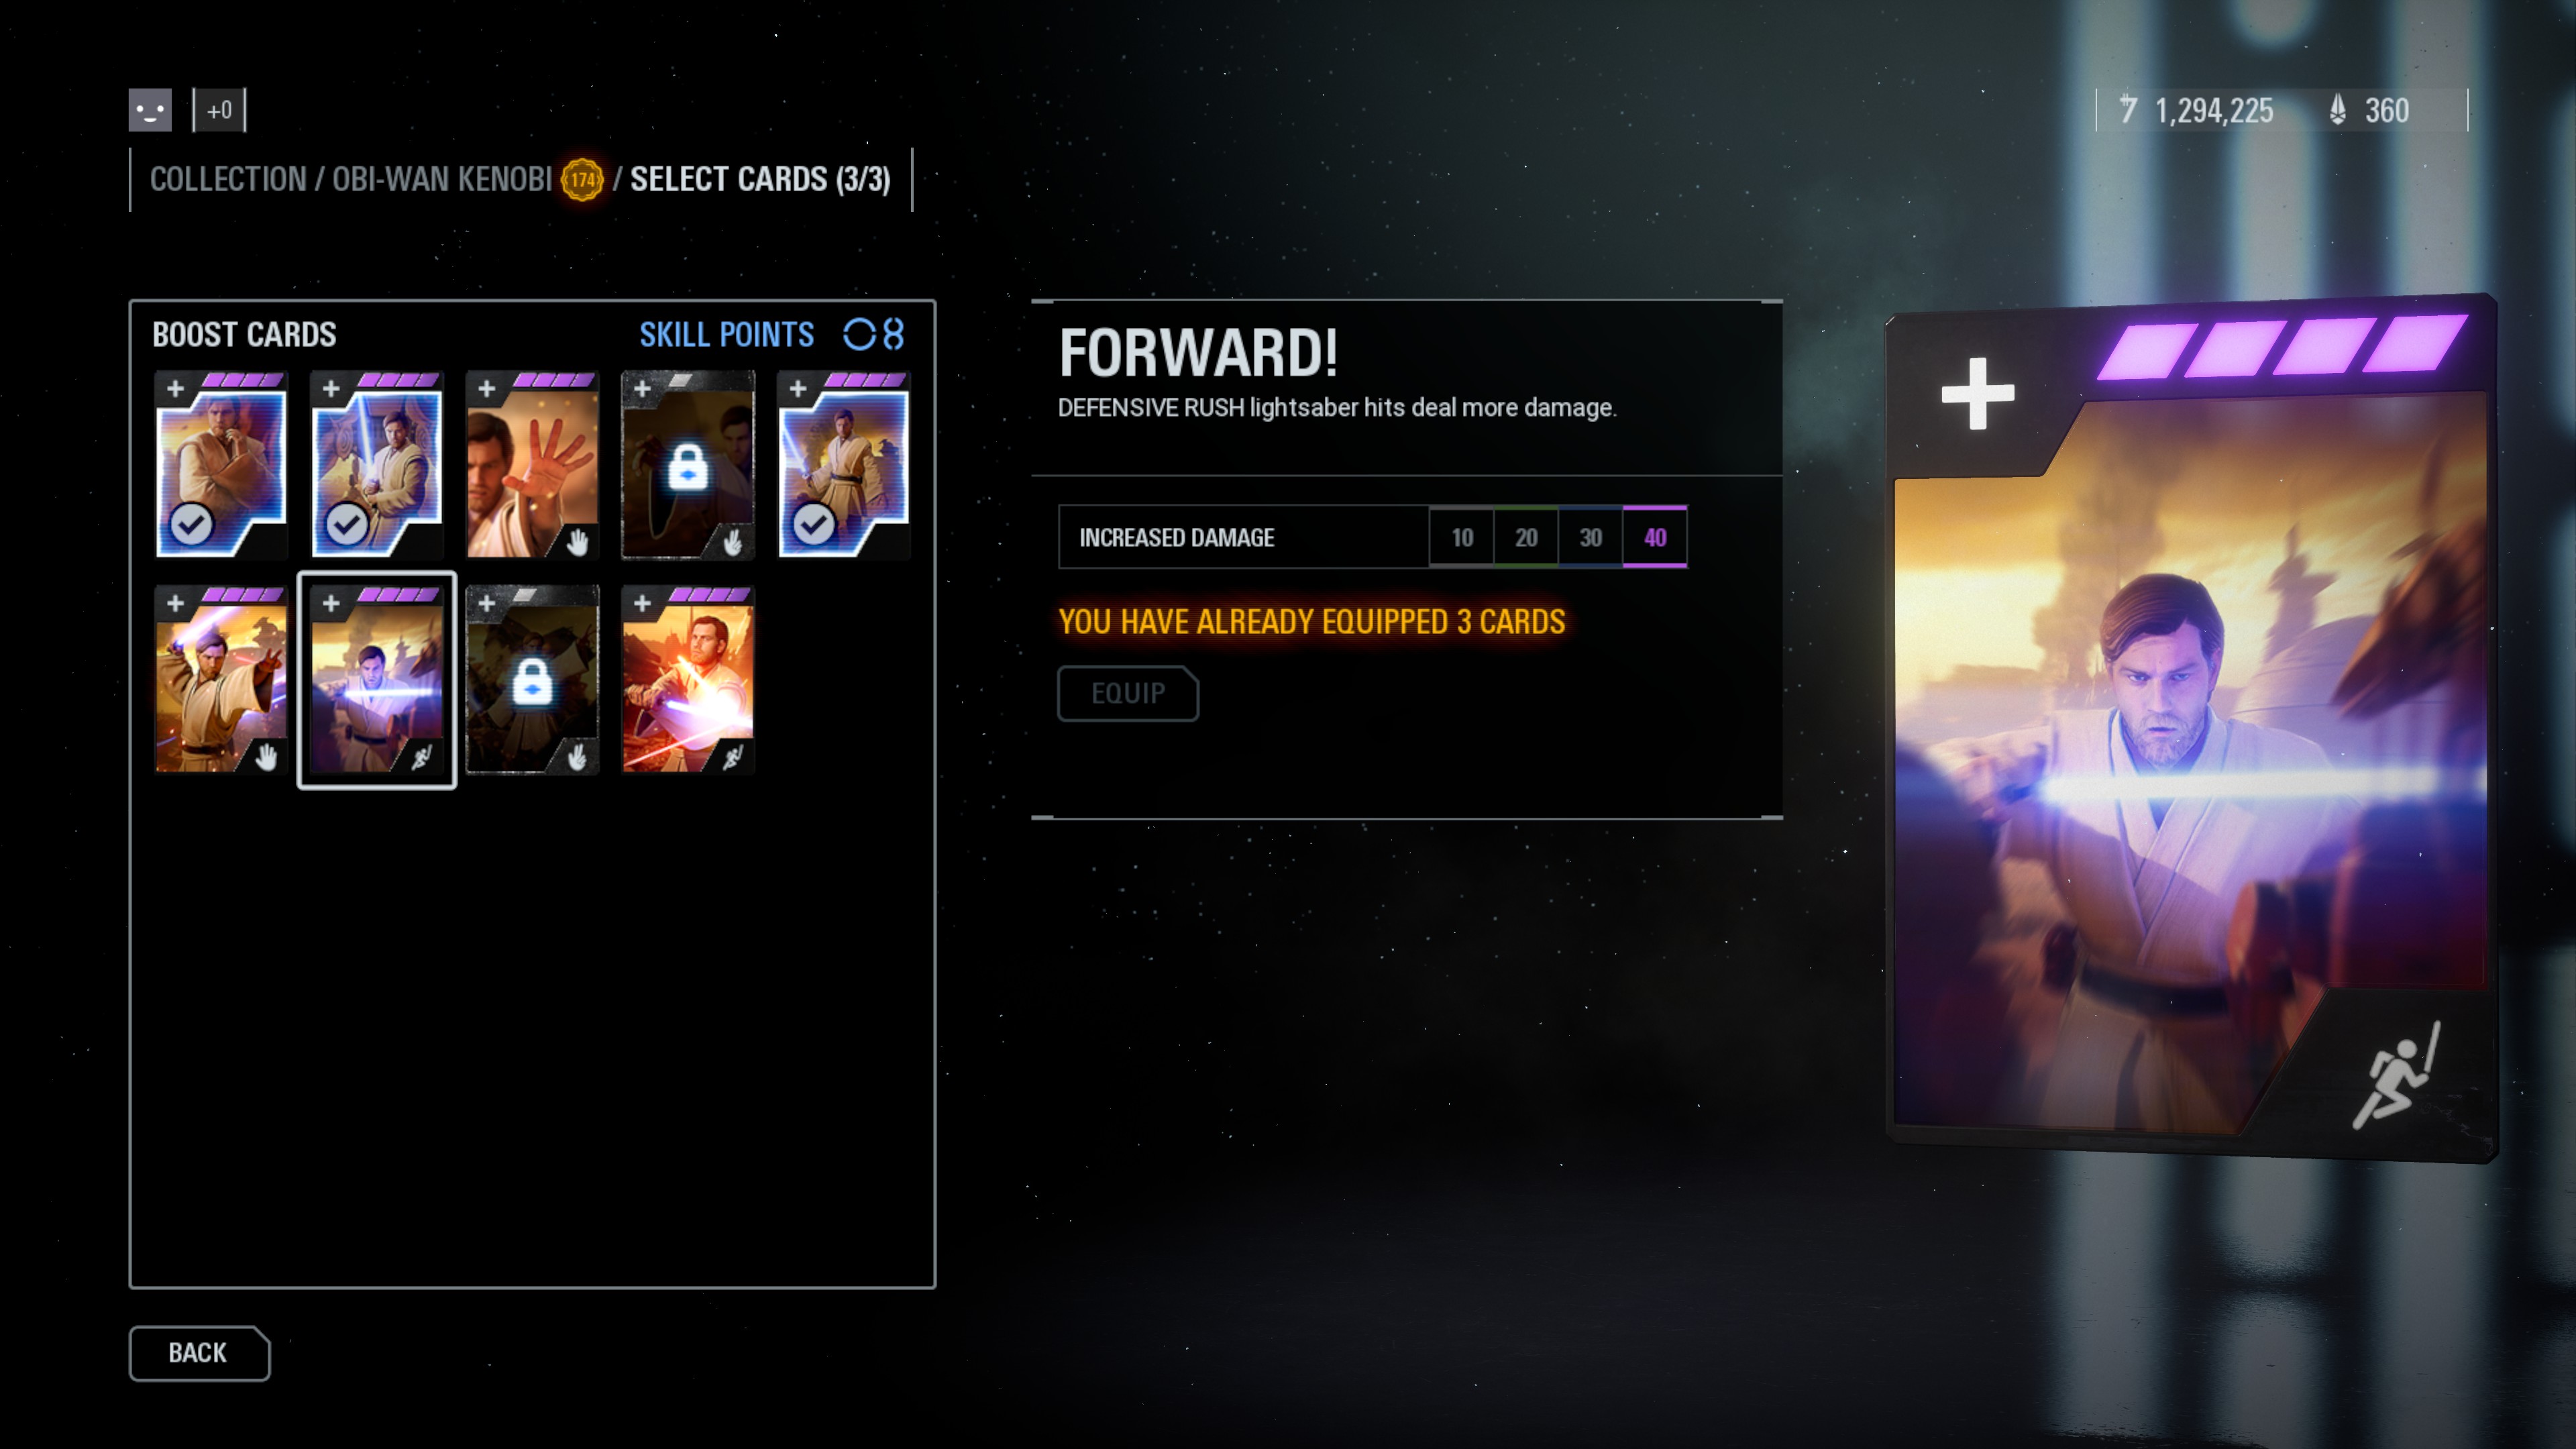Open the Collection breadcrumb
This screenshot has height=1449, width=2576.
(x=228, y=180)
